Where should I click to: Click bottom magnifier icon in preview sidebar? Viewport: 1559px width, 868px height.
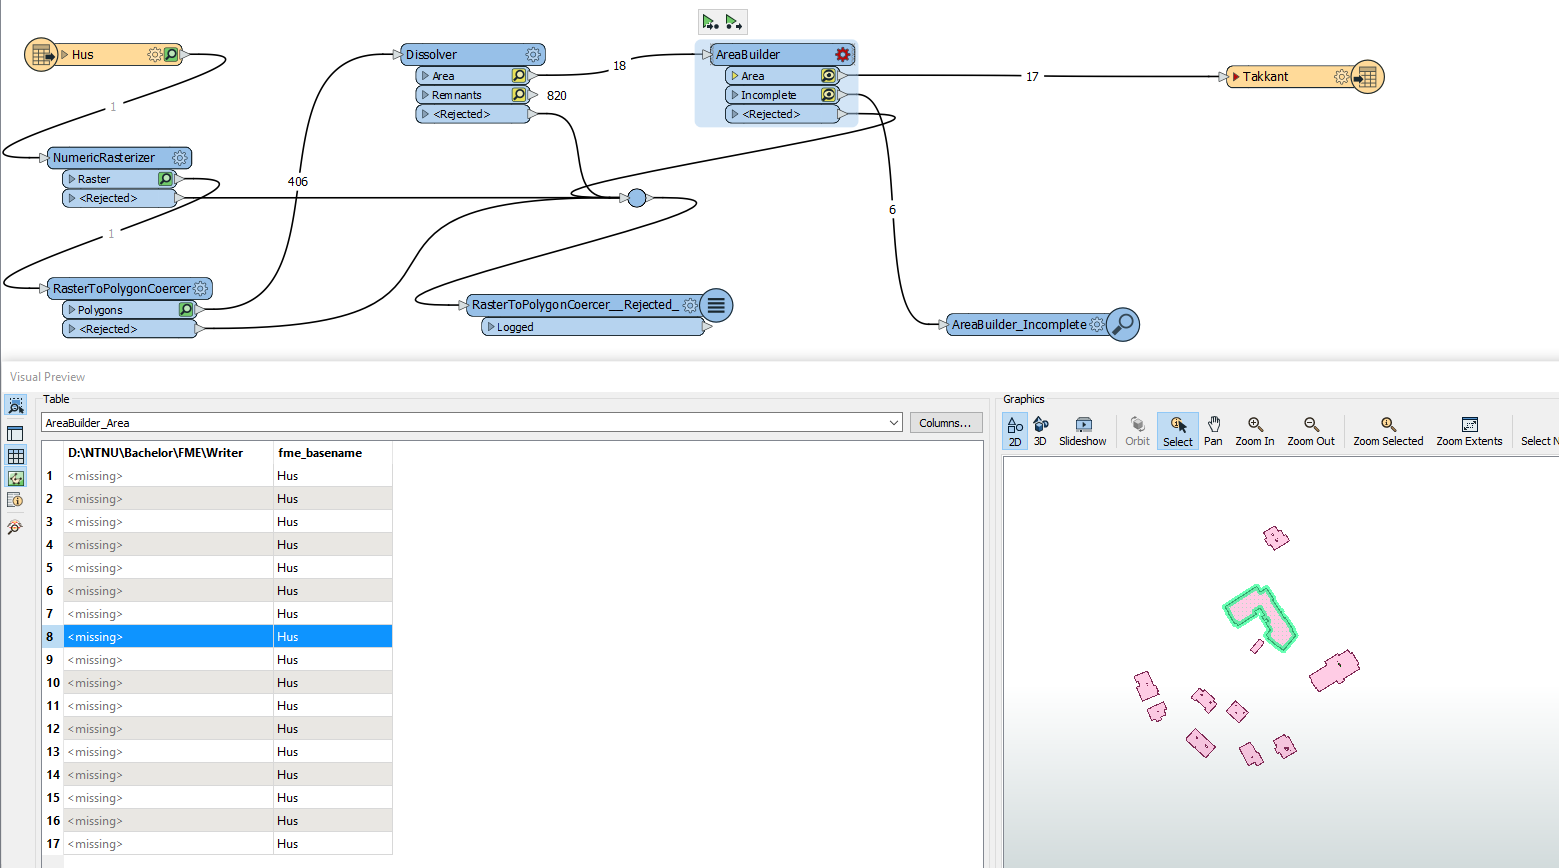click(15, 526)
